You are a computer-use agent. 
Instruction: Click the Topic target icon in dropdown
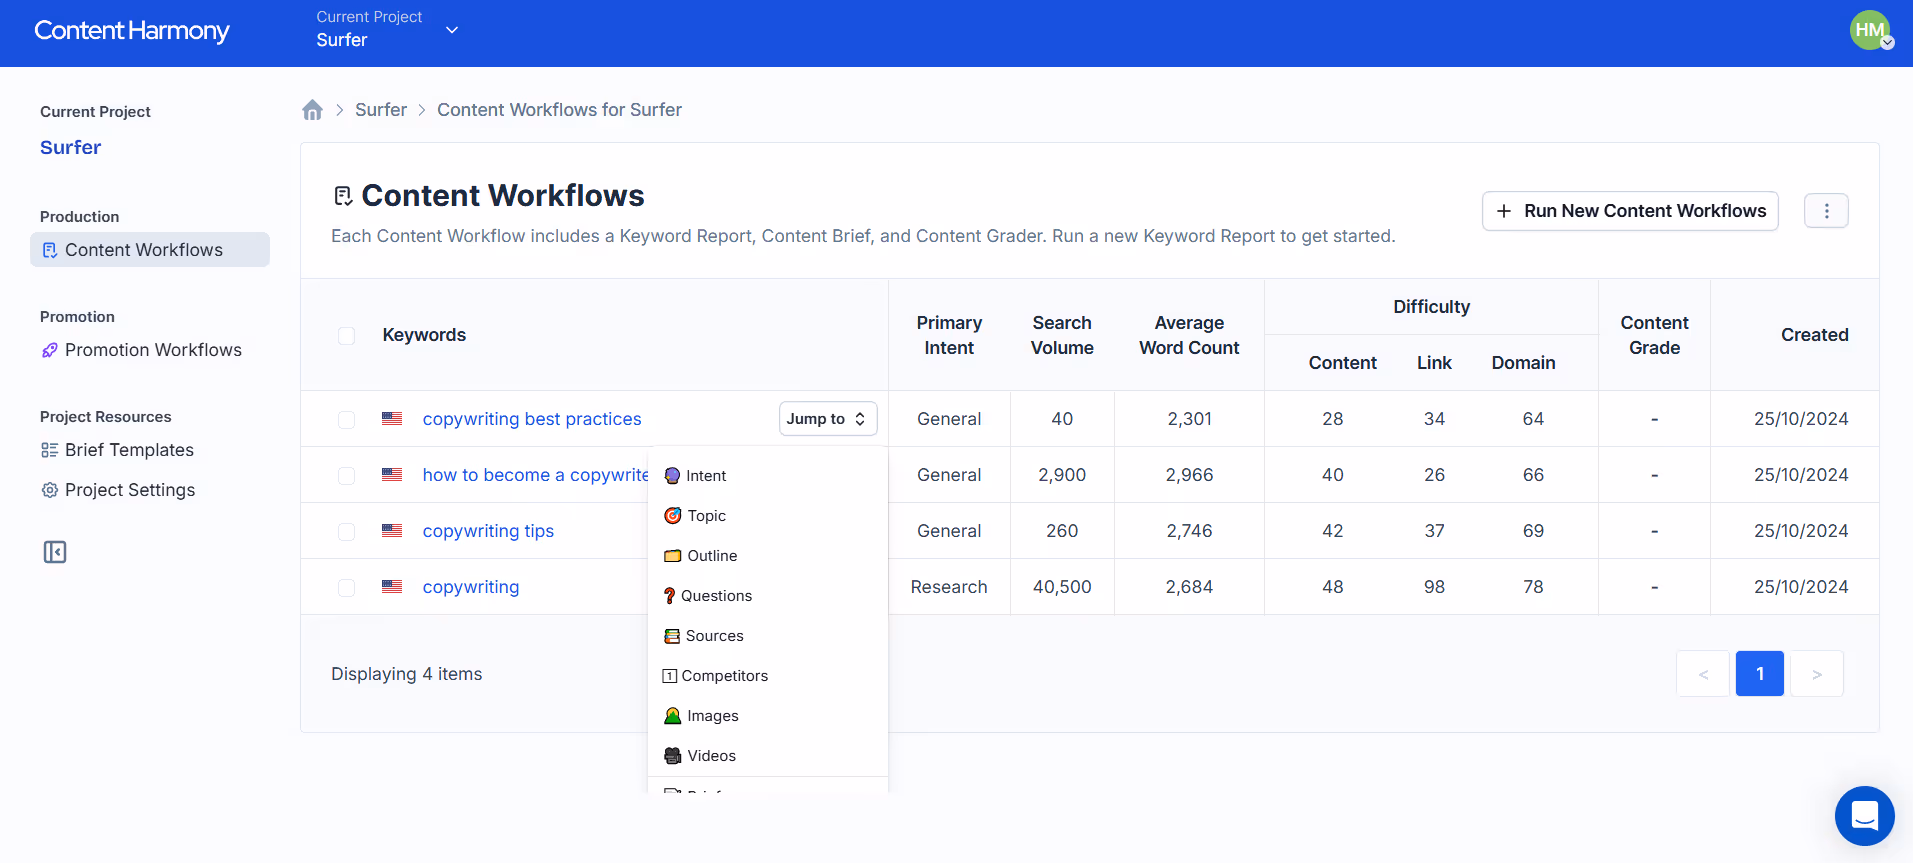tap(673, 516)
